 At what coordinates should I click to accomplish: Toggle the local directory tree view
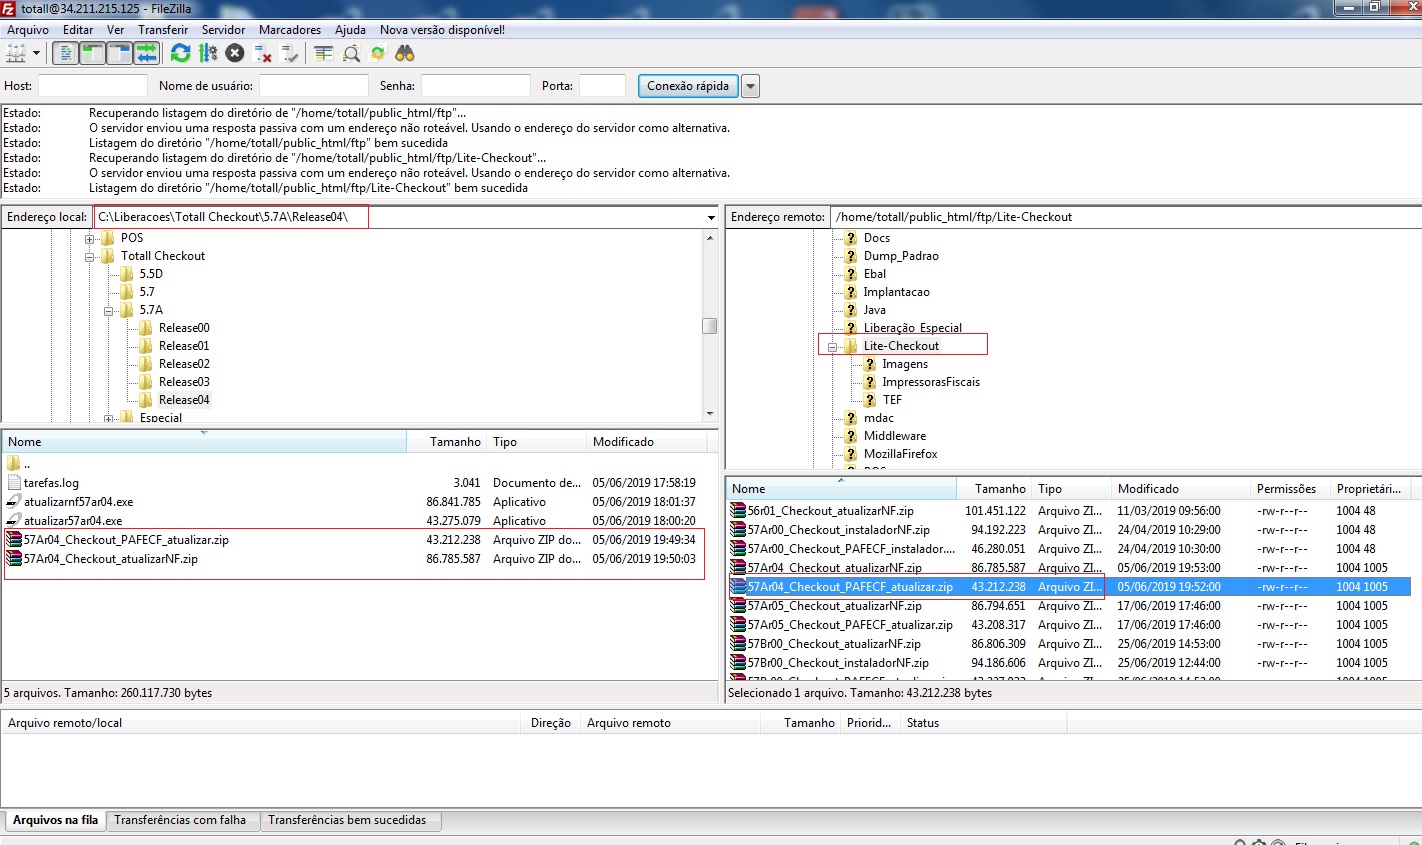[x=92, y=53]
